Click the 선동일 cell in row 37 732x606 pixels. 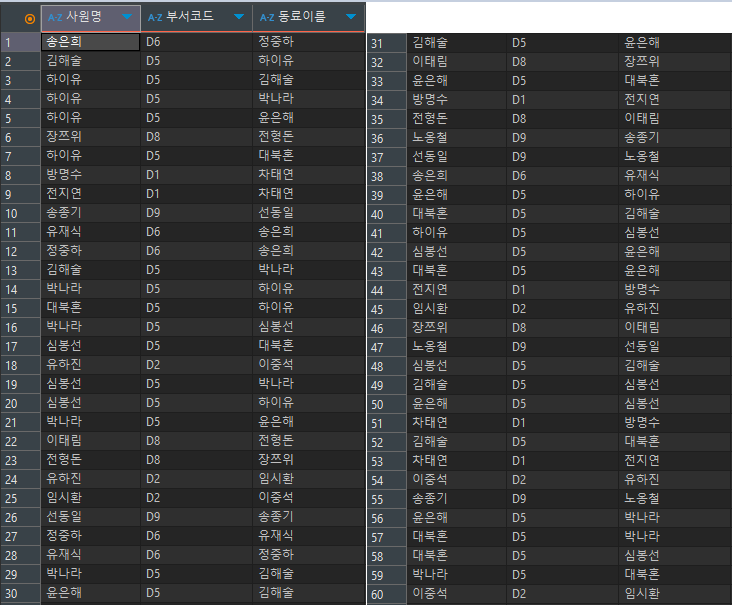[457, 157]
